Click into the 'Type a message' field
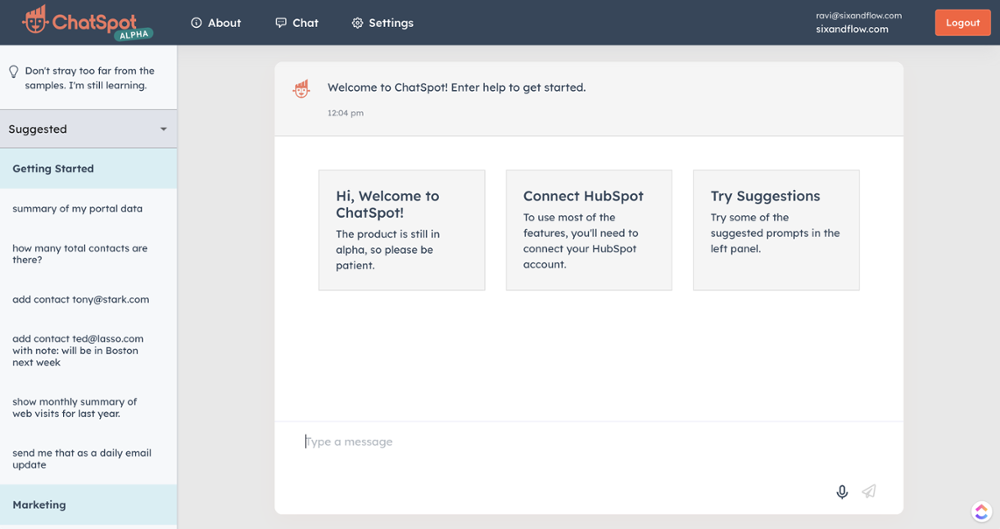Image resolution: width=1000 pixels, height=529 pixels. [x=588, y=442]
